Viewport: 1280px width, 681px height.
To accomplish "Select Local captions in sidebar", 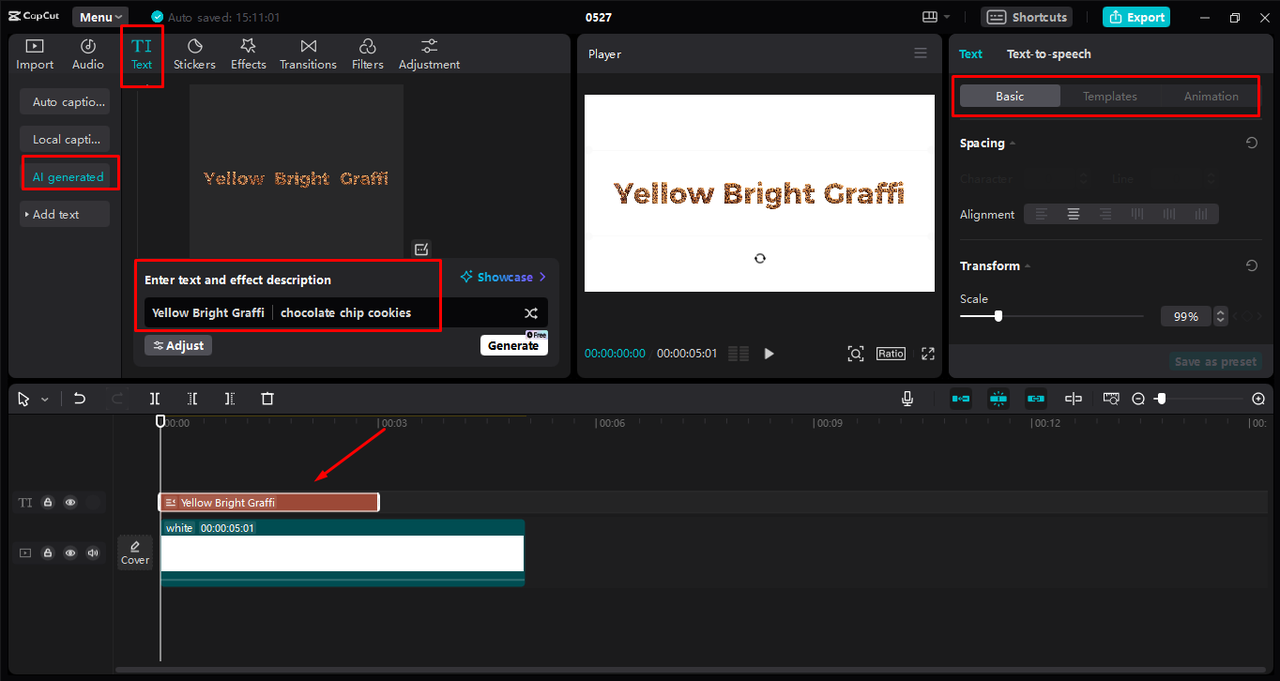I will point(65,140).
